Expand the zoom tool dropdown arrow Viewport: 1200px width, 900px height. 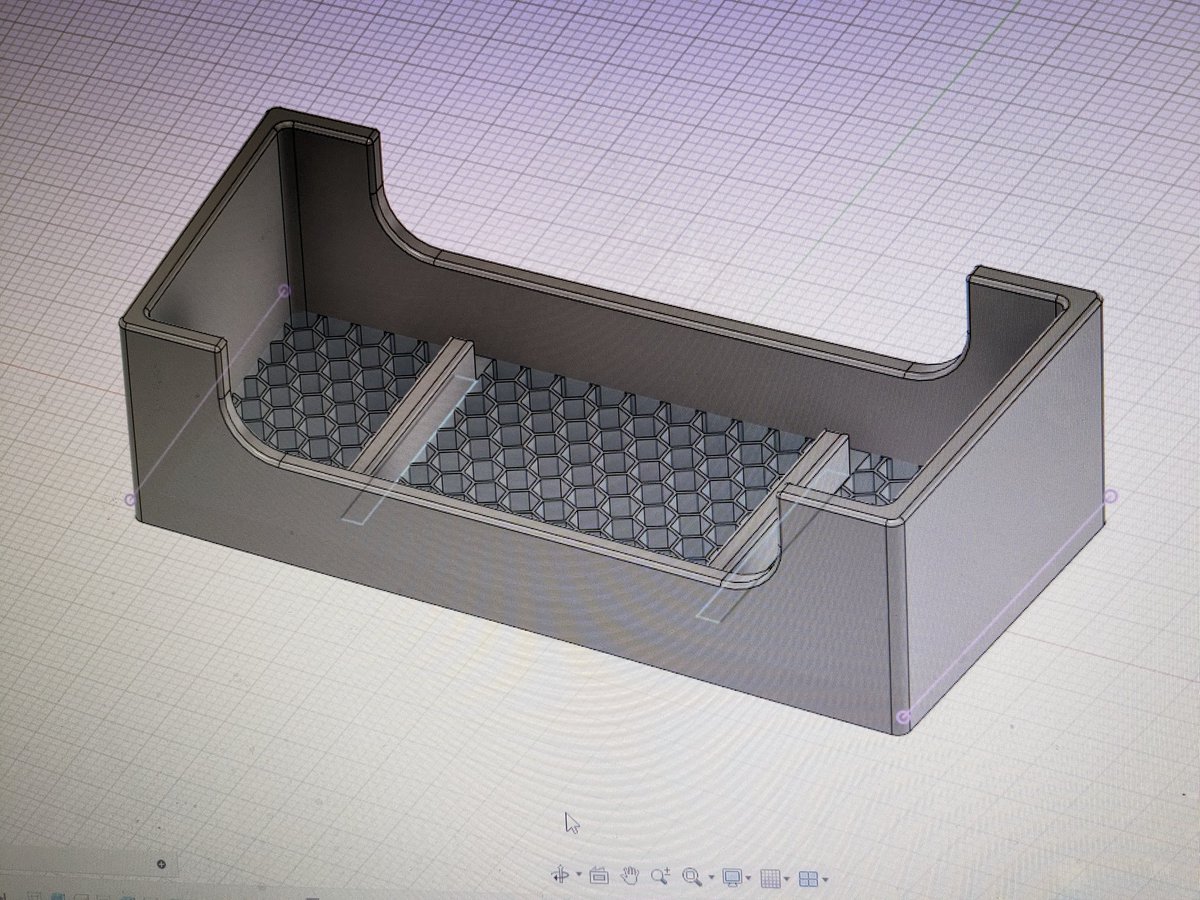point(710,877)
